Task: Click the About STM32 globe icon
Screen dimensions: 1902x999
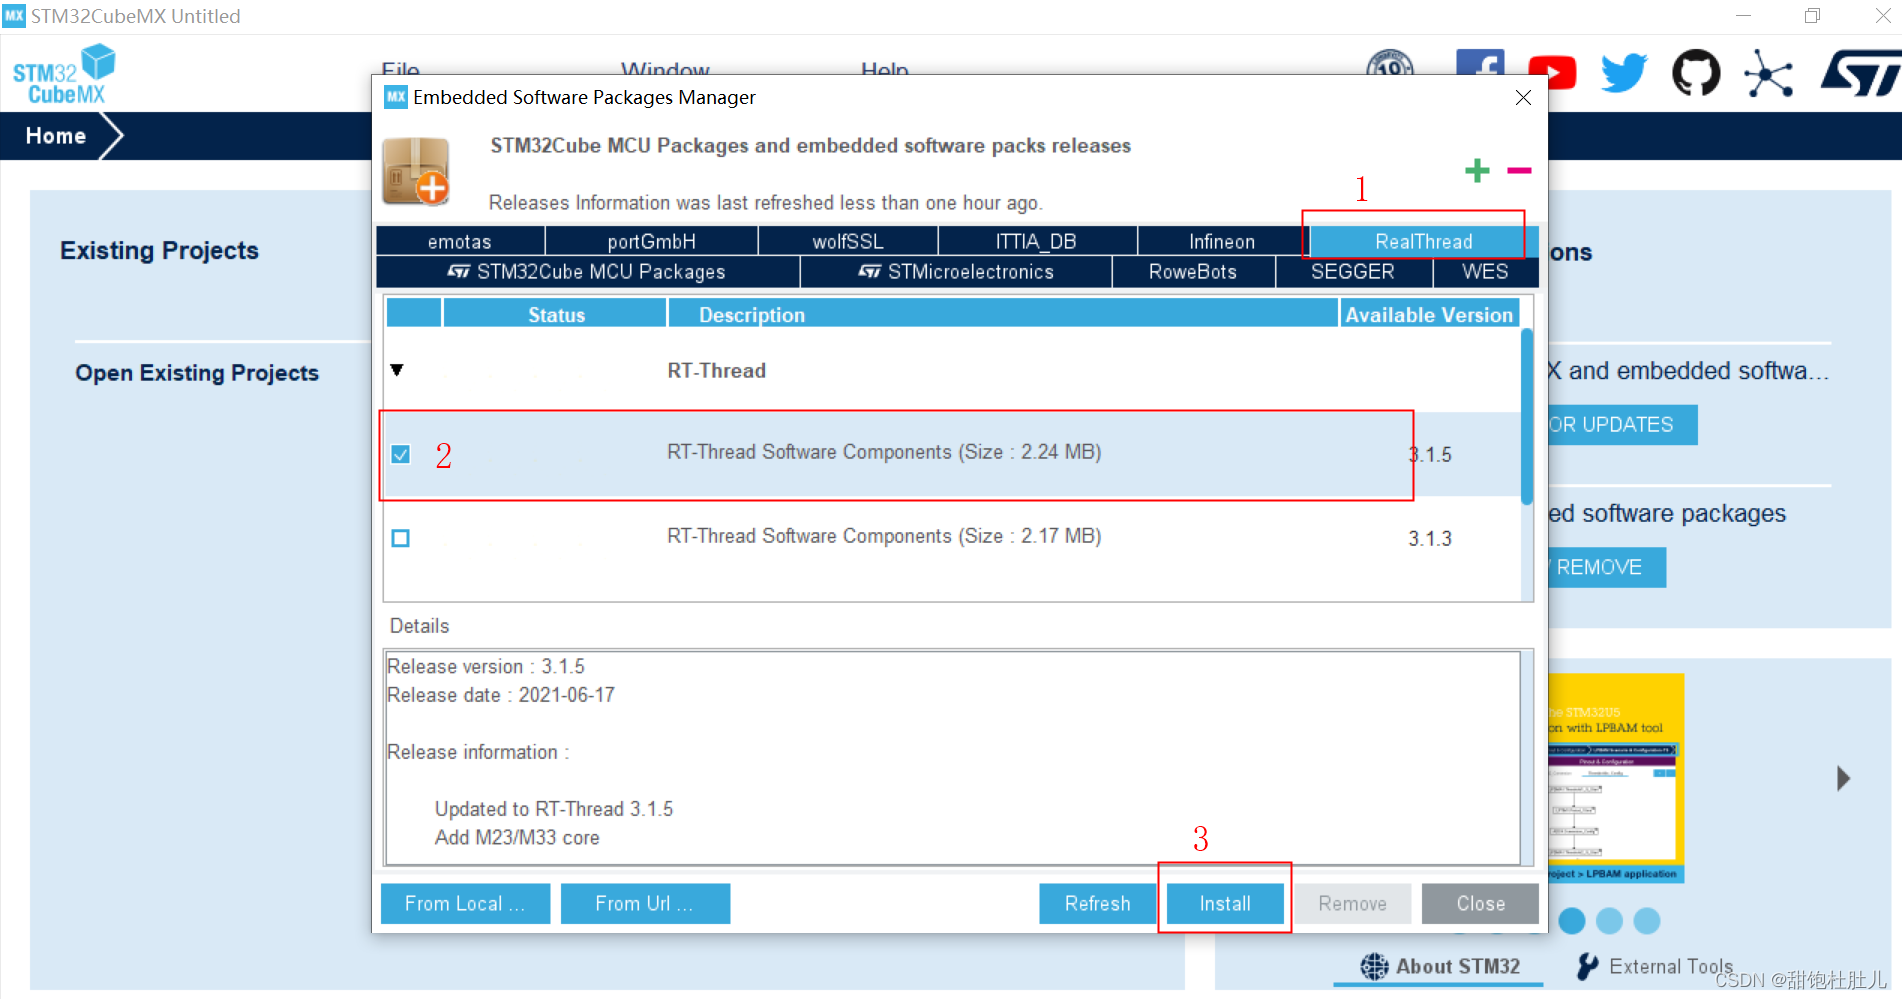Action: point(1374,966)
